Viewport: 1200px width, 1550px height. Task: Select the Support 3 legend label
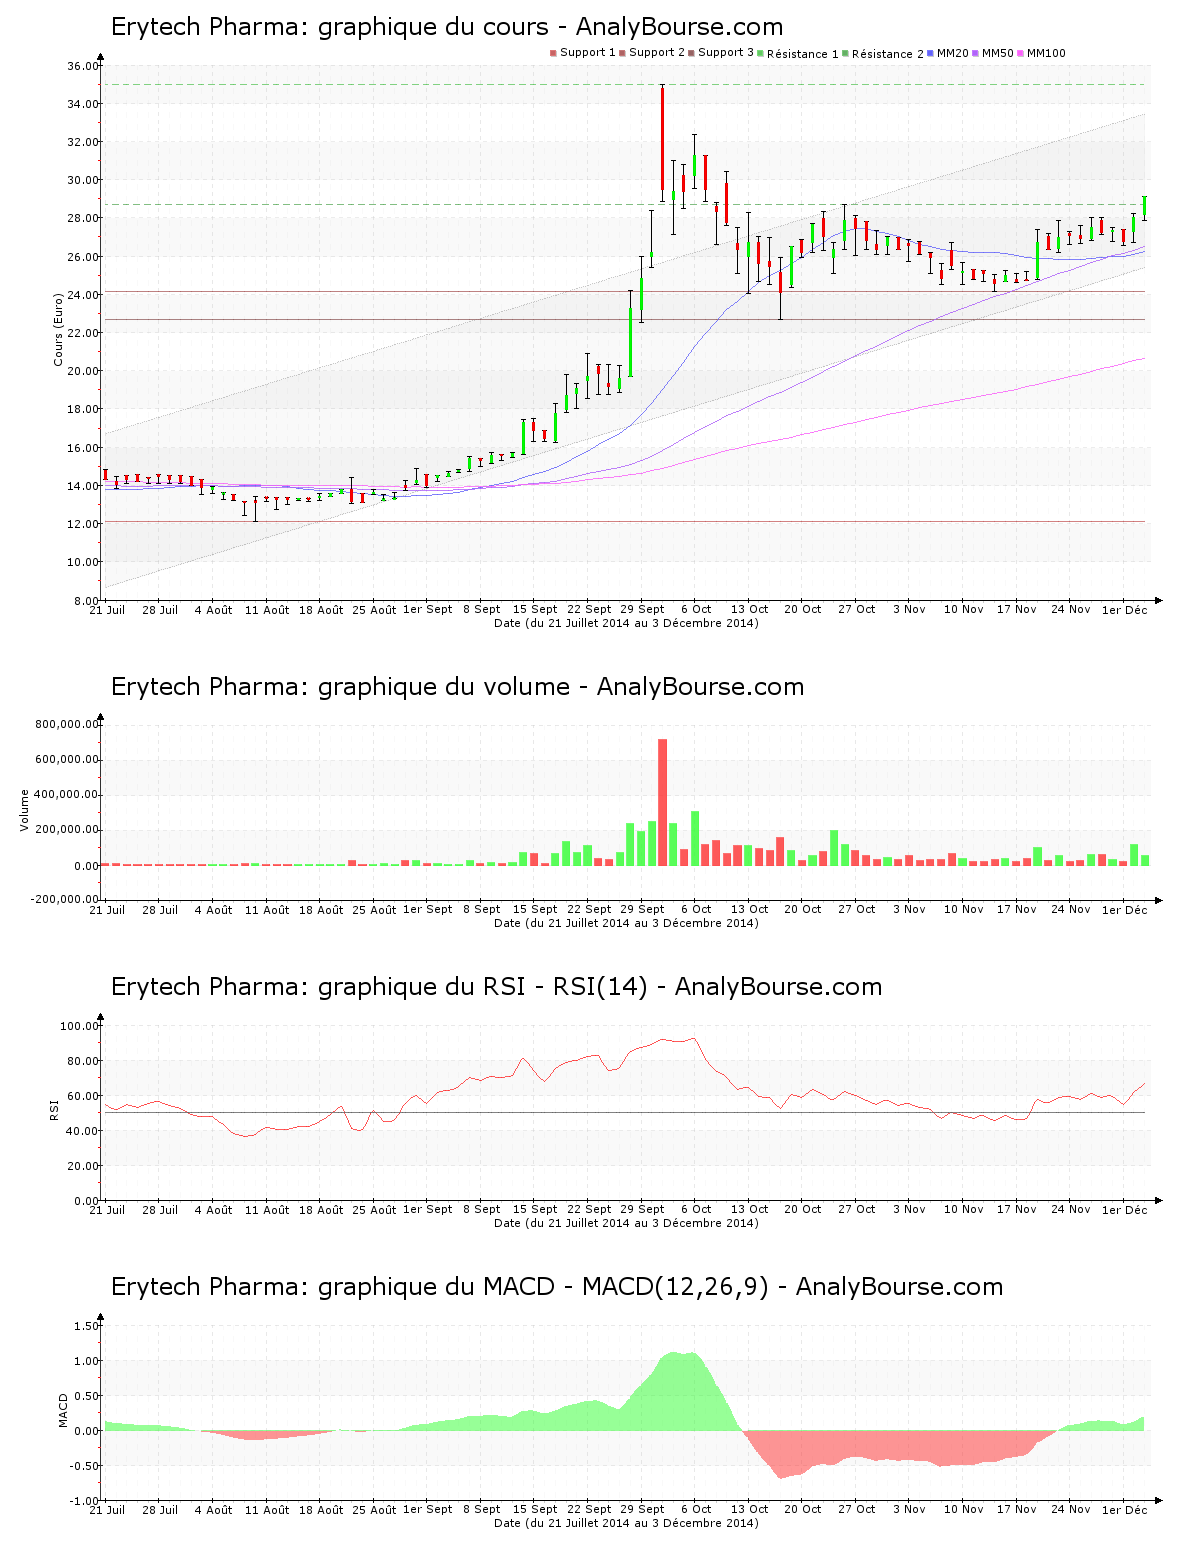[726, 53]
